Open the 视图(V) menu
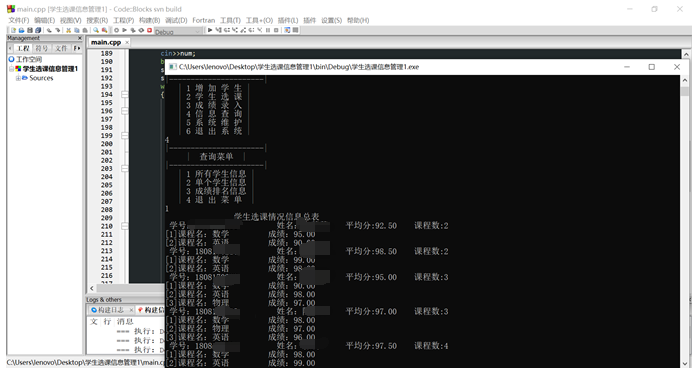 coord(71,20)
